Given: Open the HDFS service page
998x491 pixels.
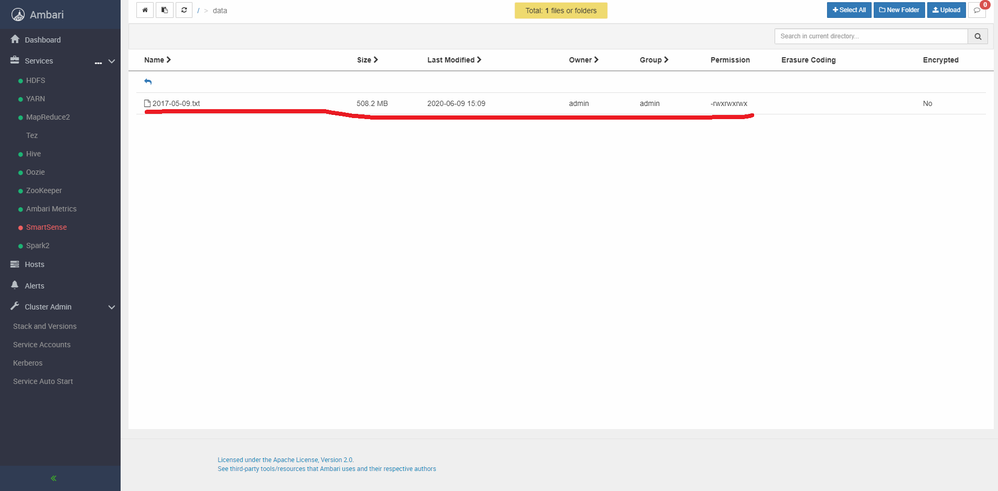Looking at the screenshot, I should click(36, 80).
